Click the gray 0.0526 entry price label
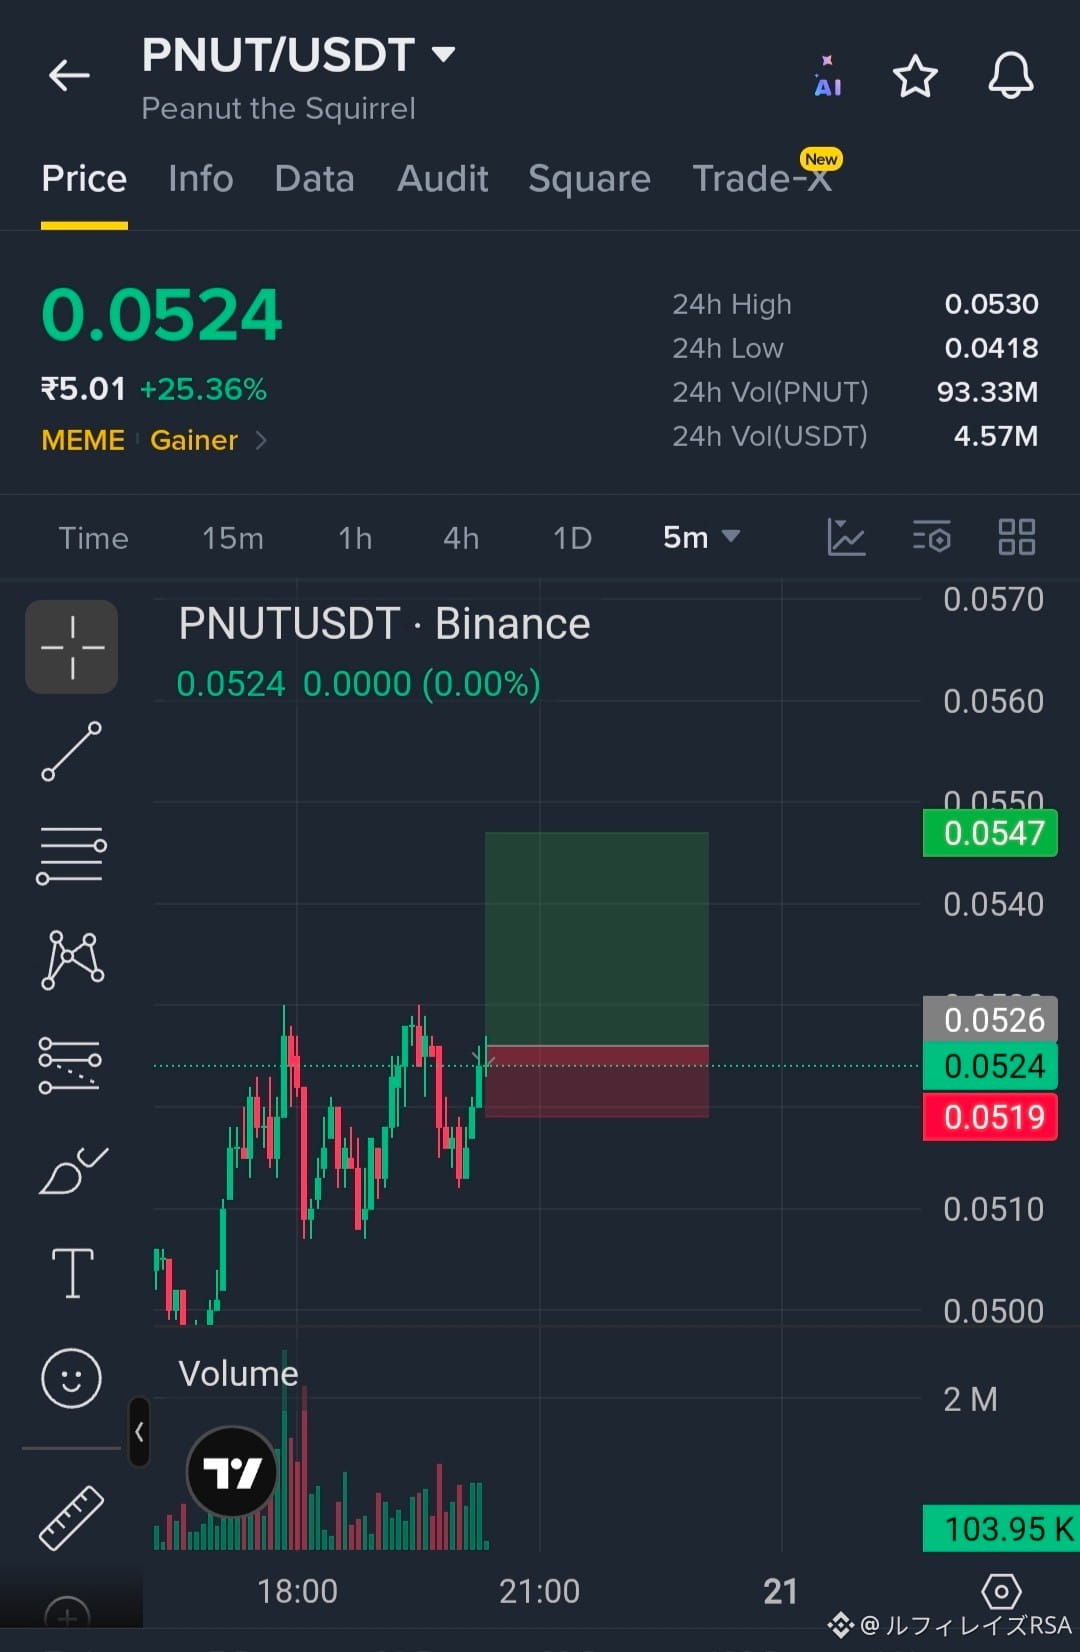The height and width of the screenshot is (1652, 1080). [990, 1019]
